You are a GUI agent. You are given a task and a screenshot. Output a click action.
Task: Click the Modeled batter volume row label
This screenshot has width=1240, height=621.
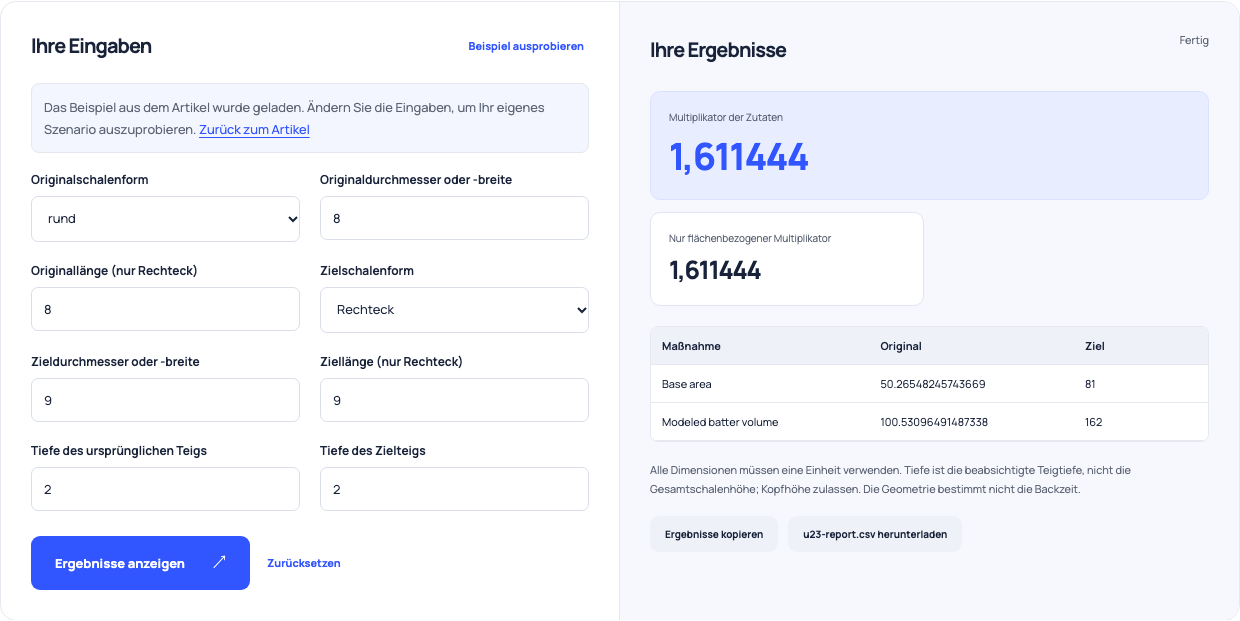[720, 422]
